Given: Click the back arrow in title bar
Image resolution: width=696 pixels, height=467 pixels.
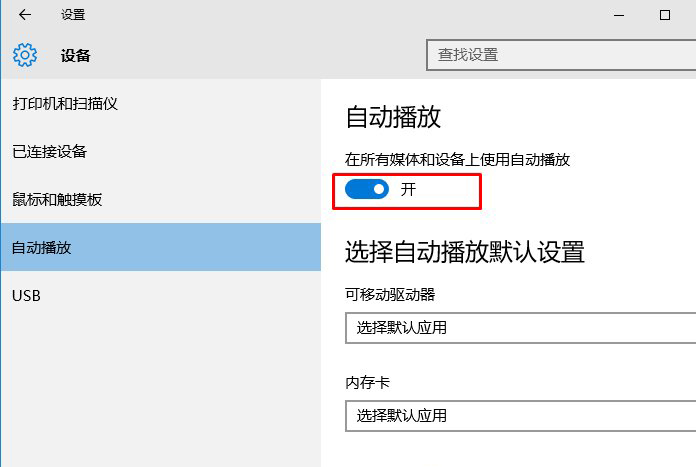Looking at the screenshot, I should pyautogui.click(x=25, y=15).
